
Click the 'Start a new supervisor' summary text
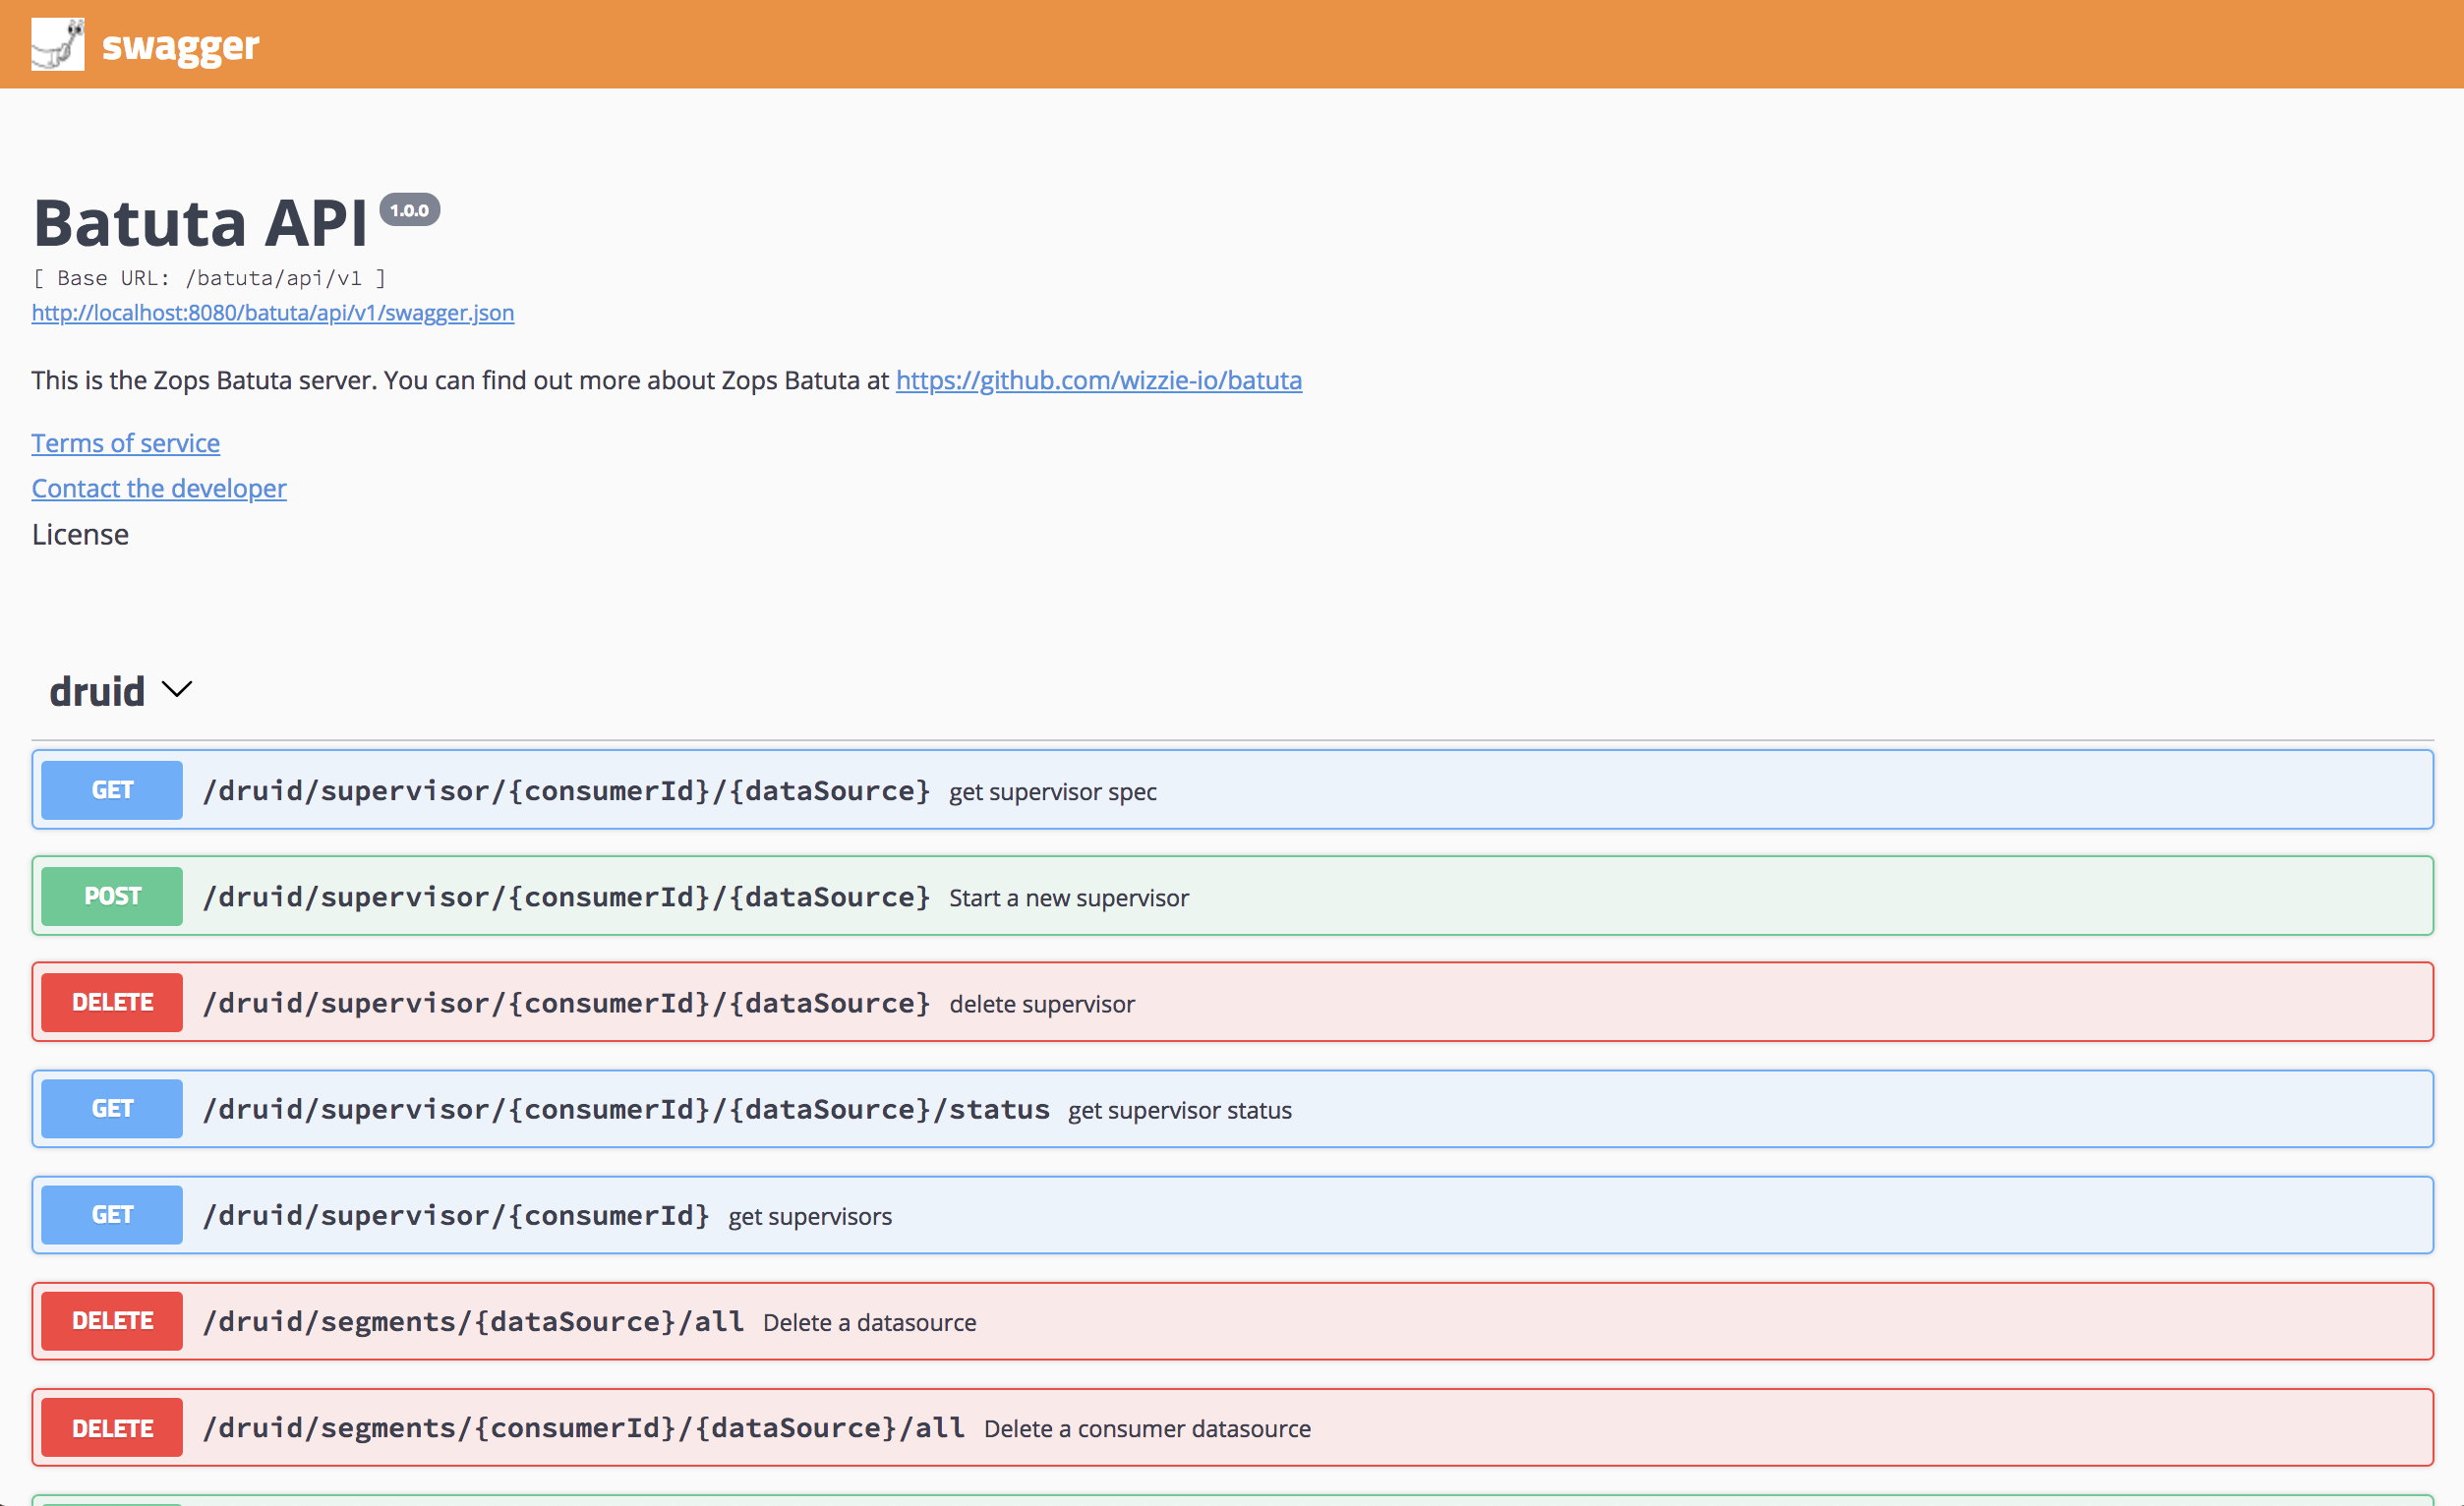click(x=1069, y=898)
